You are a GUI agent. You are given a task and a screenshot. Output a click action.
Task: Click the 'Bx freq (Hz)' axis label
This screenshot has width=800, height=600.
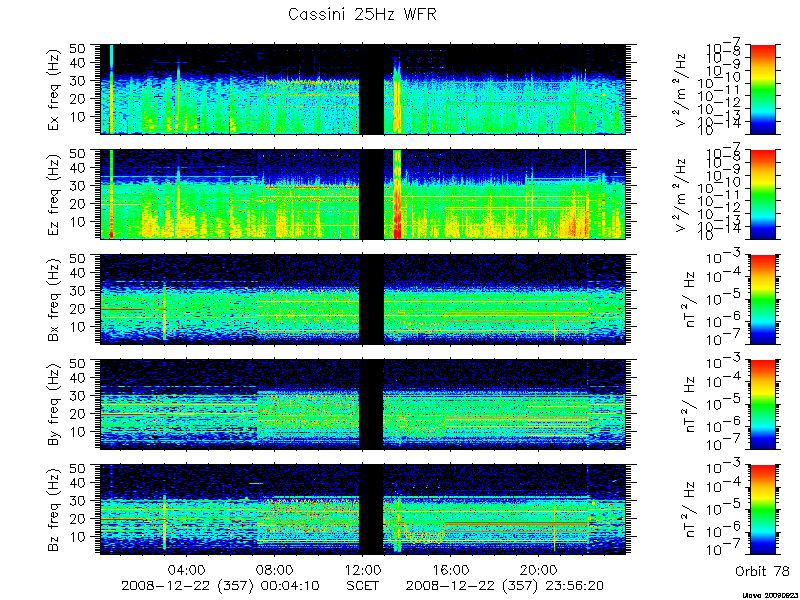click(x=54, y=299)
